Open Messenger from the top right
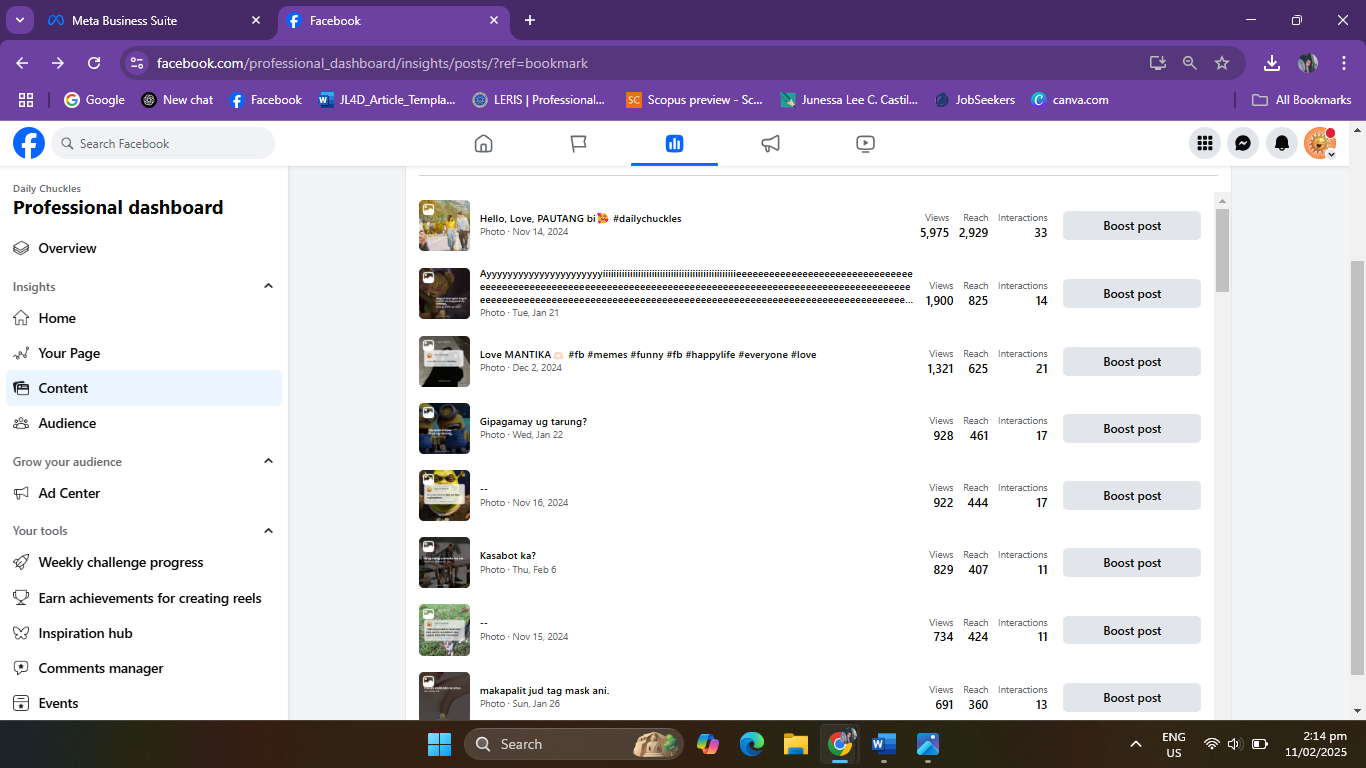The width and height of the screenshot is (1366, 768). pyautogui.click(x=1243, y=143)
